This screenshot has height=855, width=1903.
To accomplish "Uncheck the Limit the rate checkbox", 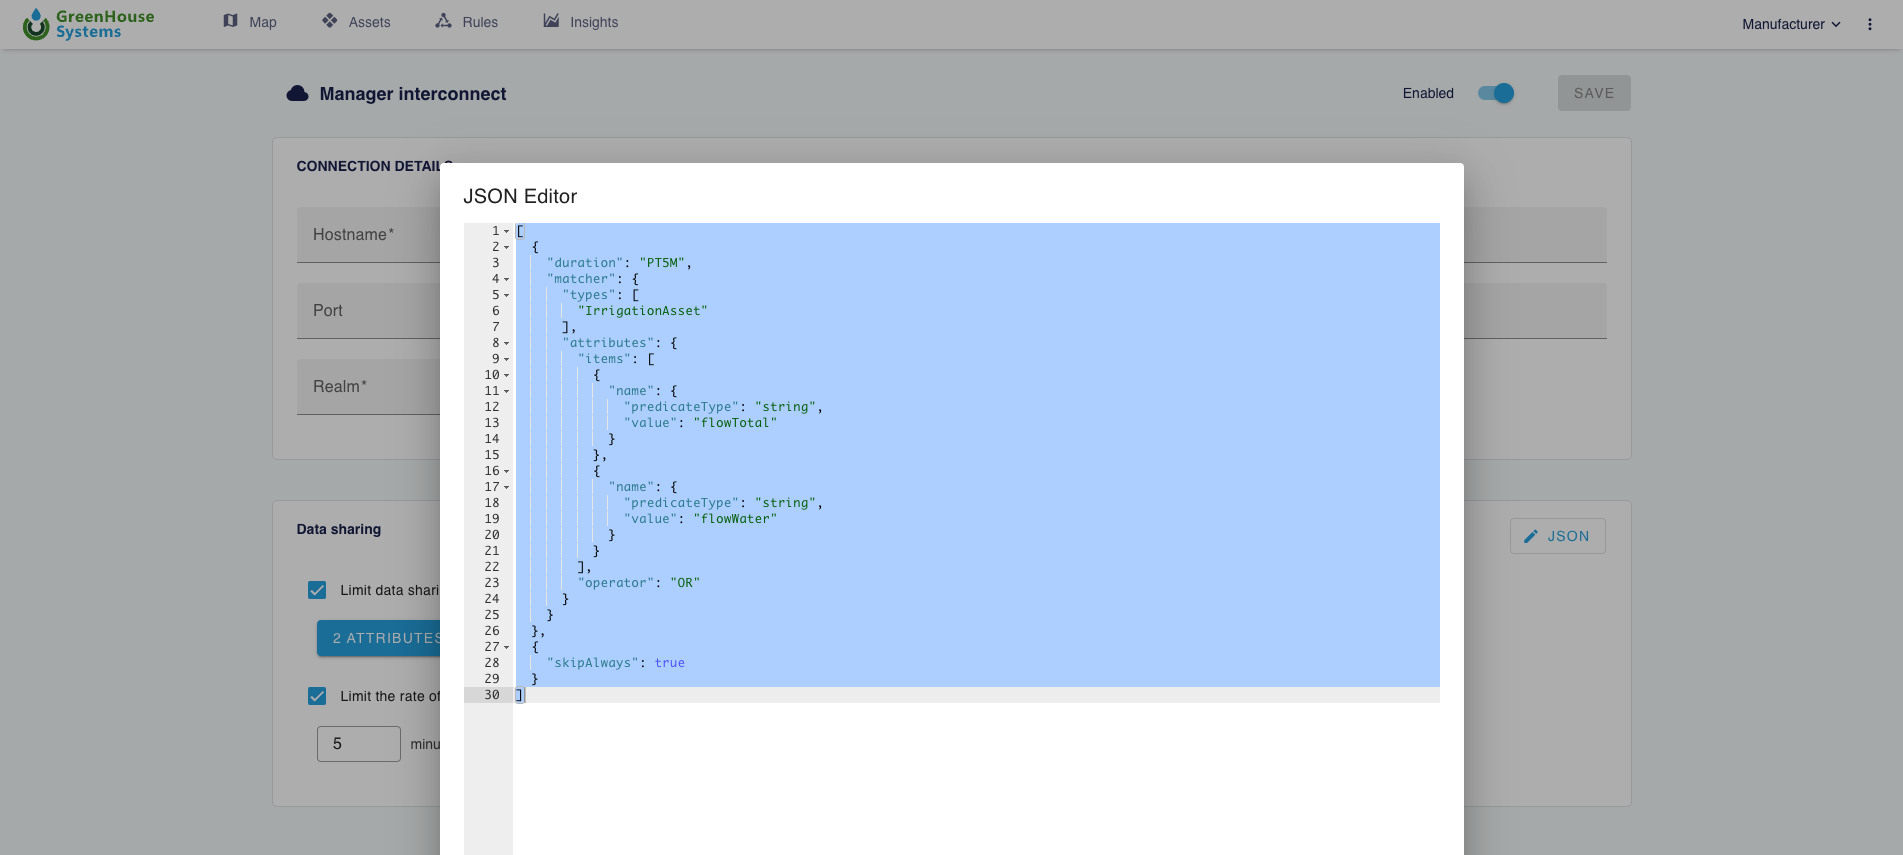I will tap(317, 696).
